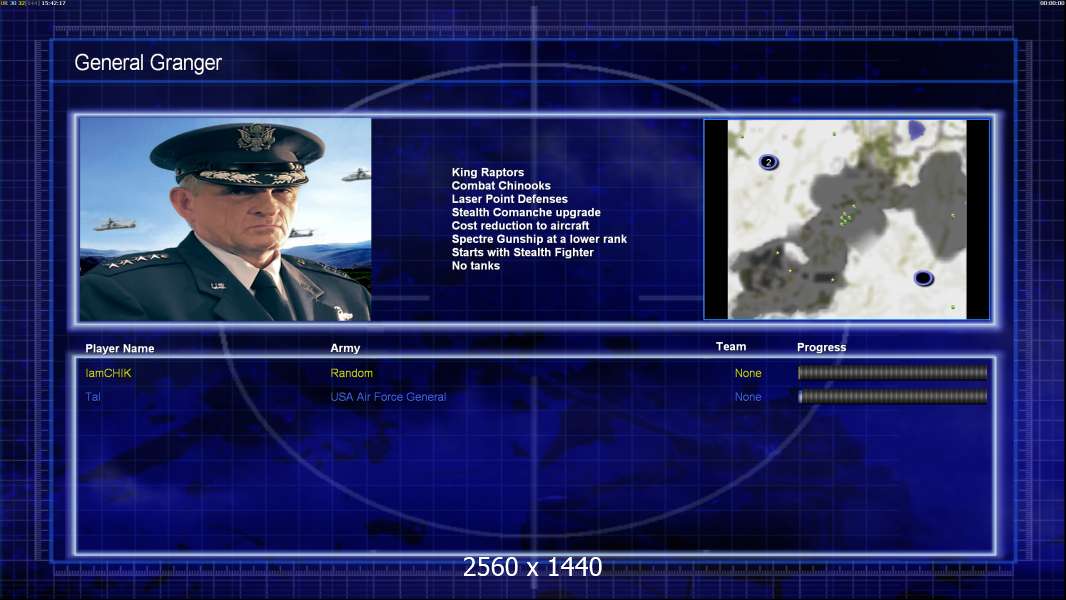Click the No tanks line
The height and width of the screenshot is (600, 1066).
[475, 266]
